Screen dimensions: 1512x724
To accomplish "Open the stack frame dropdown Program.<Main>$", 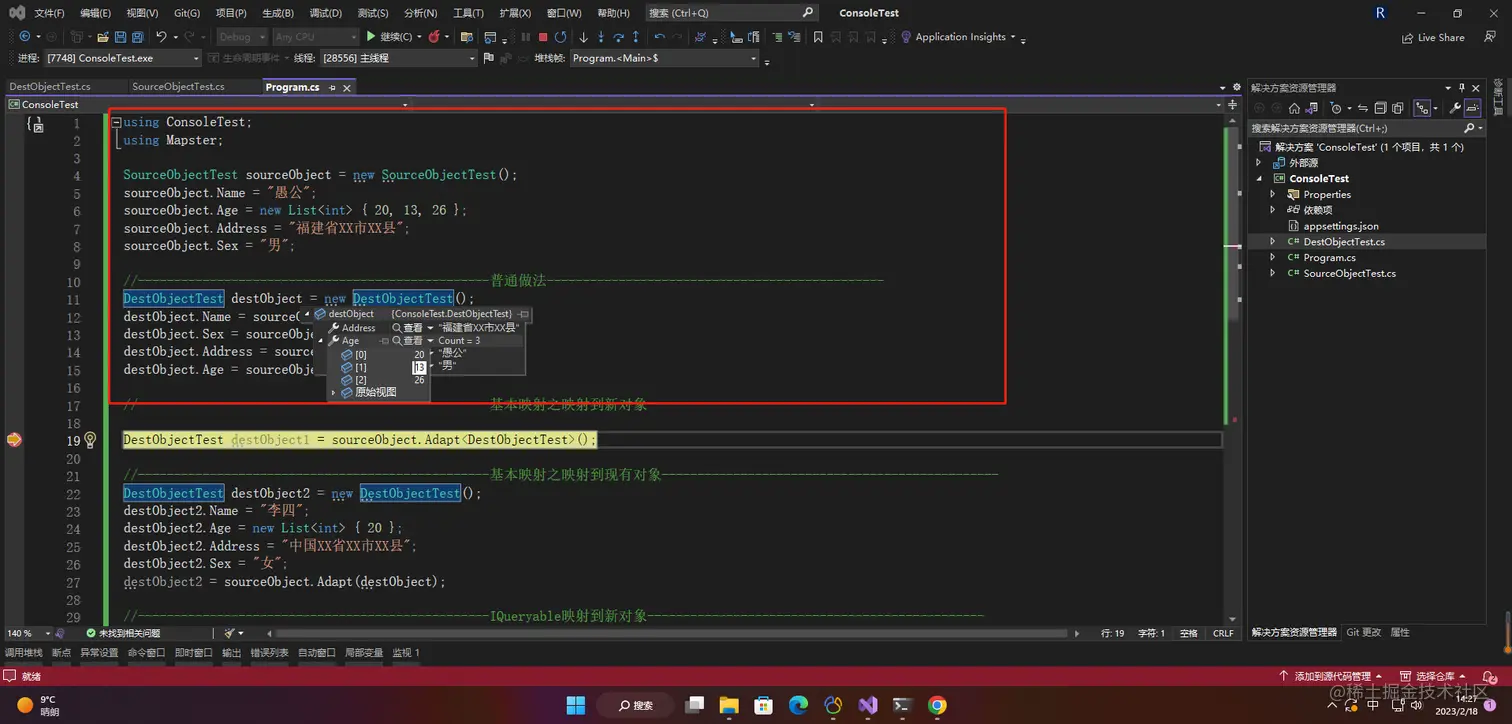I will pos(664,58).
